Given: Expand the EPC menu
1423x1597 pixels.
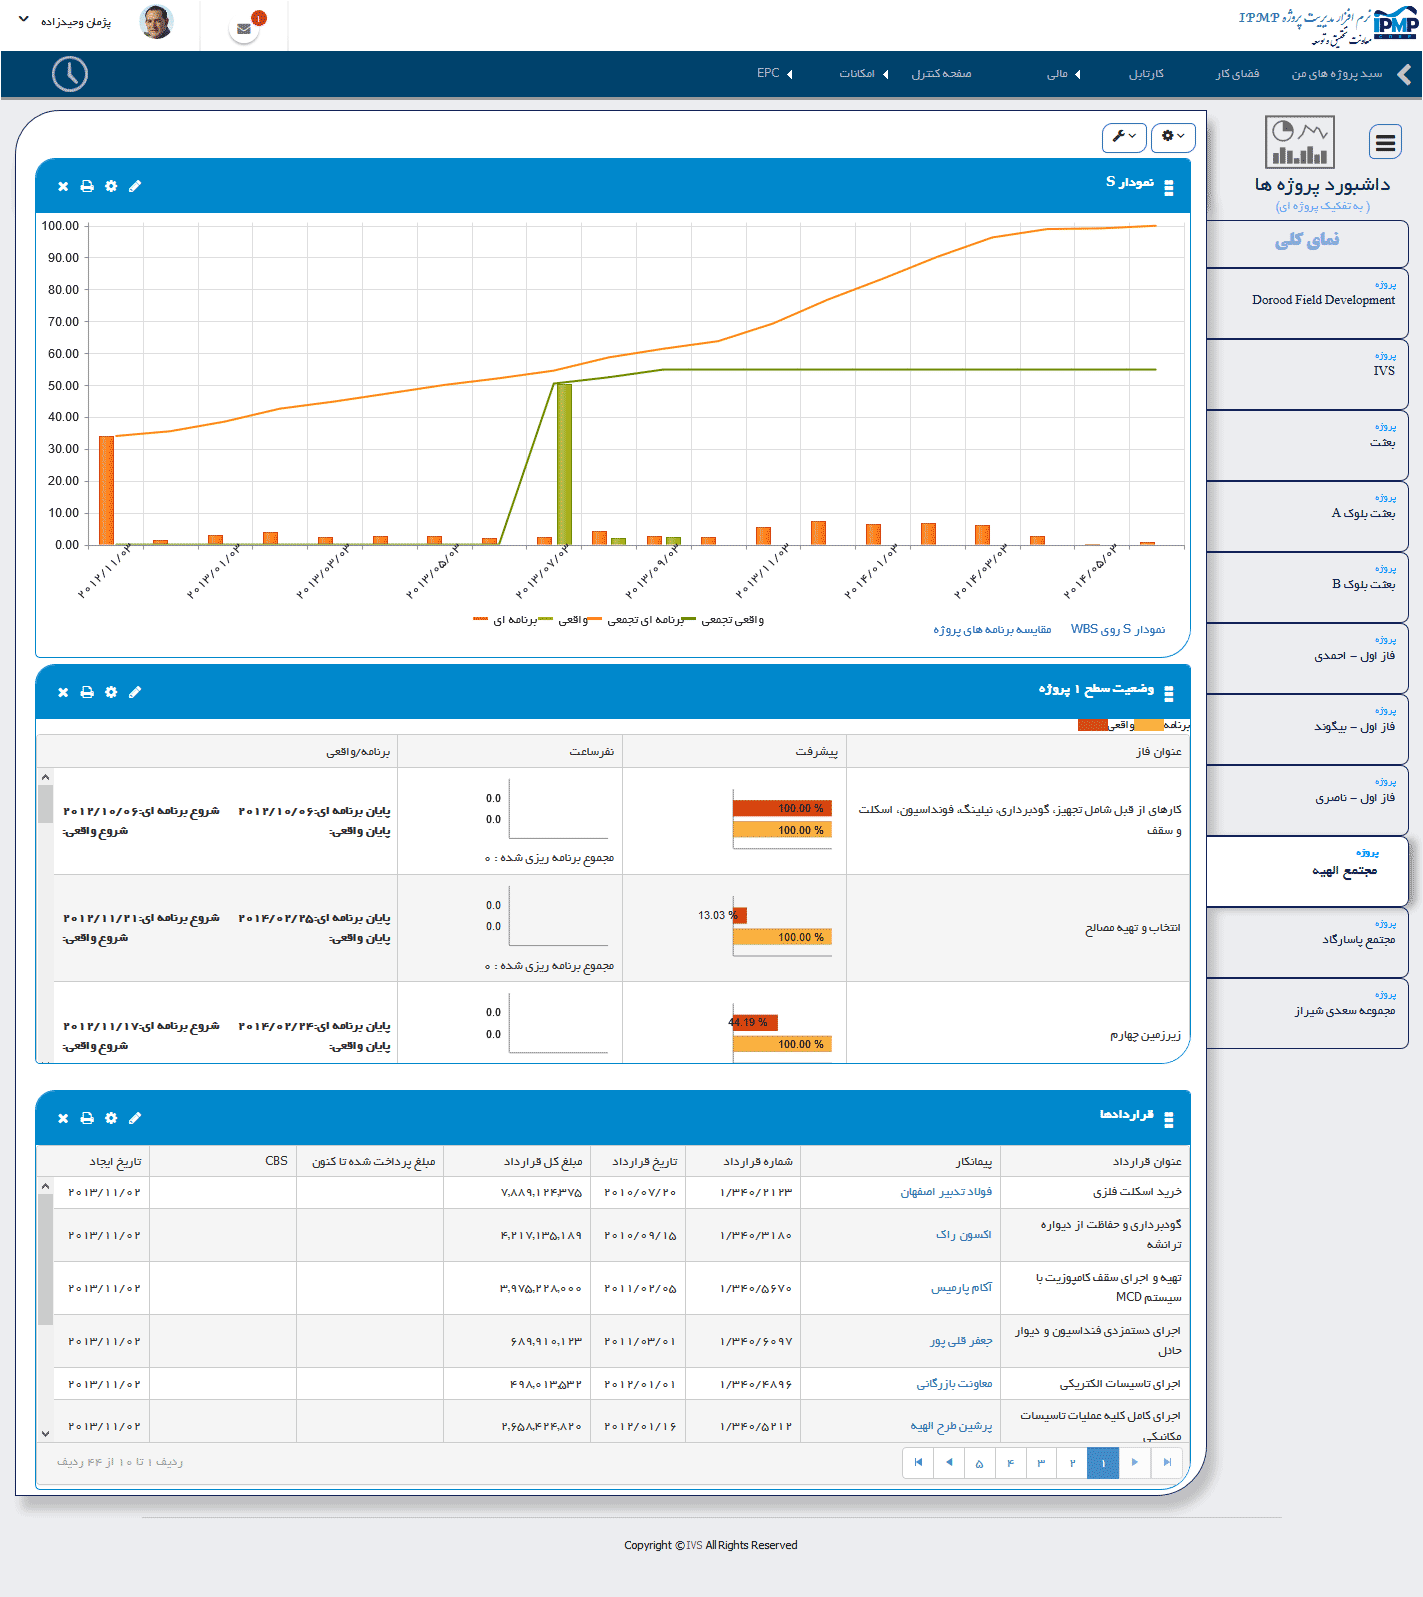Looking at the screenshot, I should click(x=774, y=74).
